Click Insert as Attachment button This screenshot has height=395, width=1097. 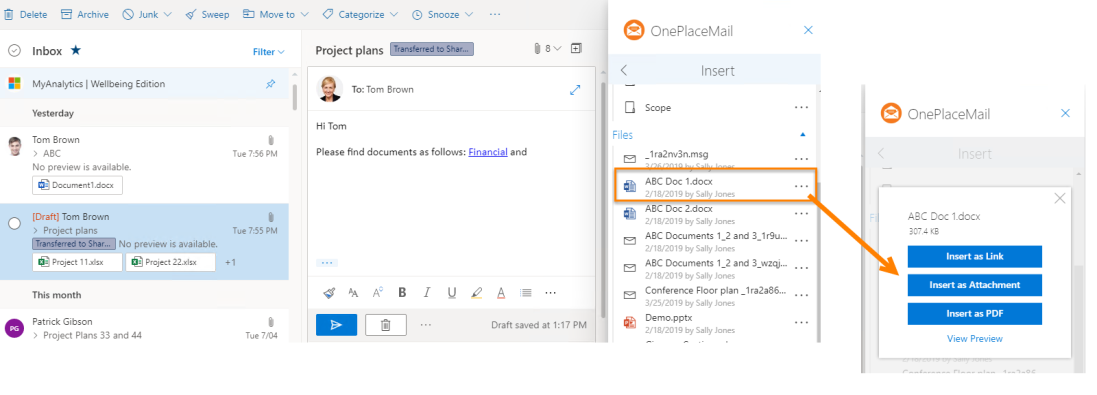pos(975,285)
